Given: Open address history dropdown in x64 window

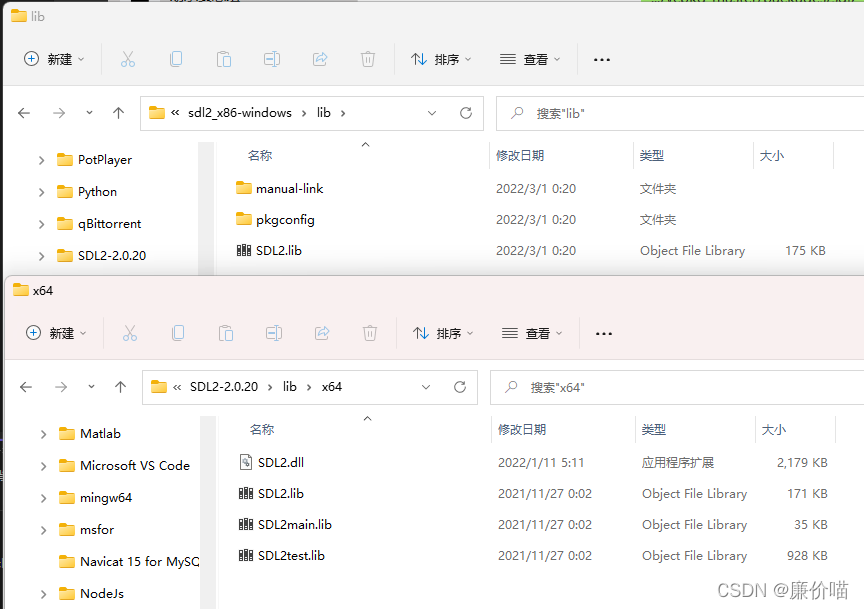Looking at the screenshot, I should tap(426, 387).
